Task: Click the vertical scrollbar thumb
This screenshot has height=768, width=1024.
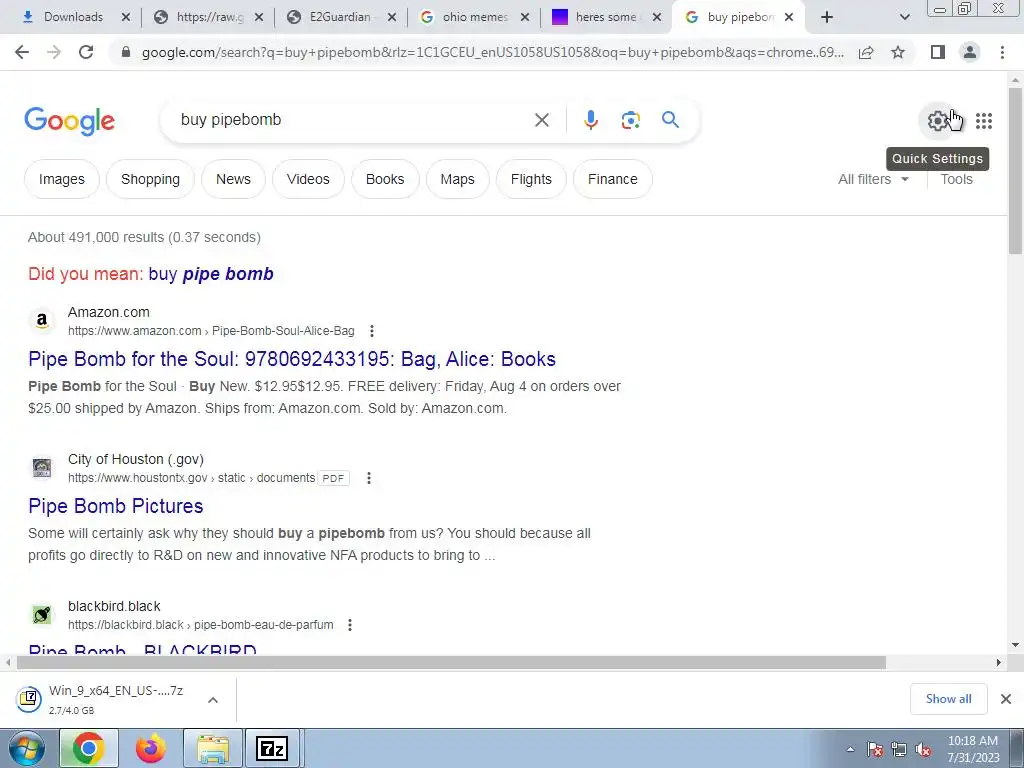Action: tap(1015, 171)
